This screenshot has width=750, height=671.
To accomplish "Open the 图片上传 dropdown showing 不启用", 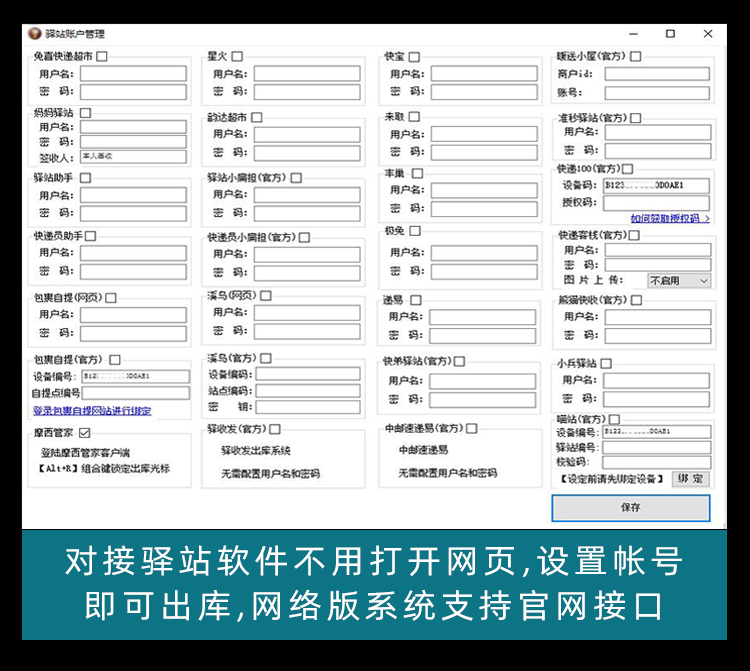I will tap(679, 281).
